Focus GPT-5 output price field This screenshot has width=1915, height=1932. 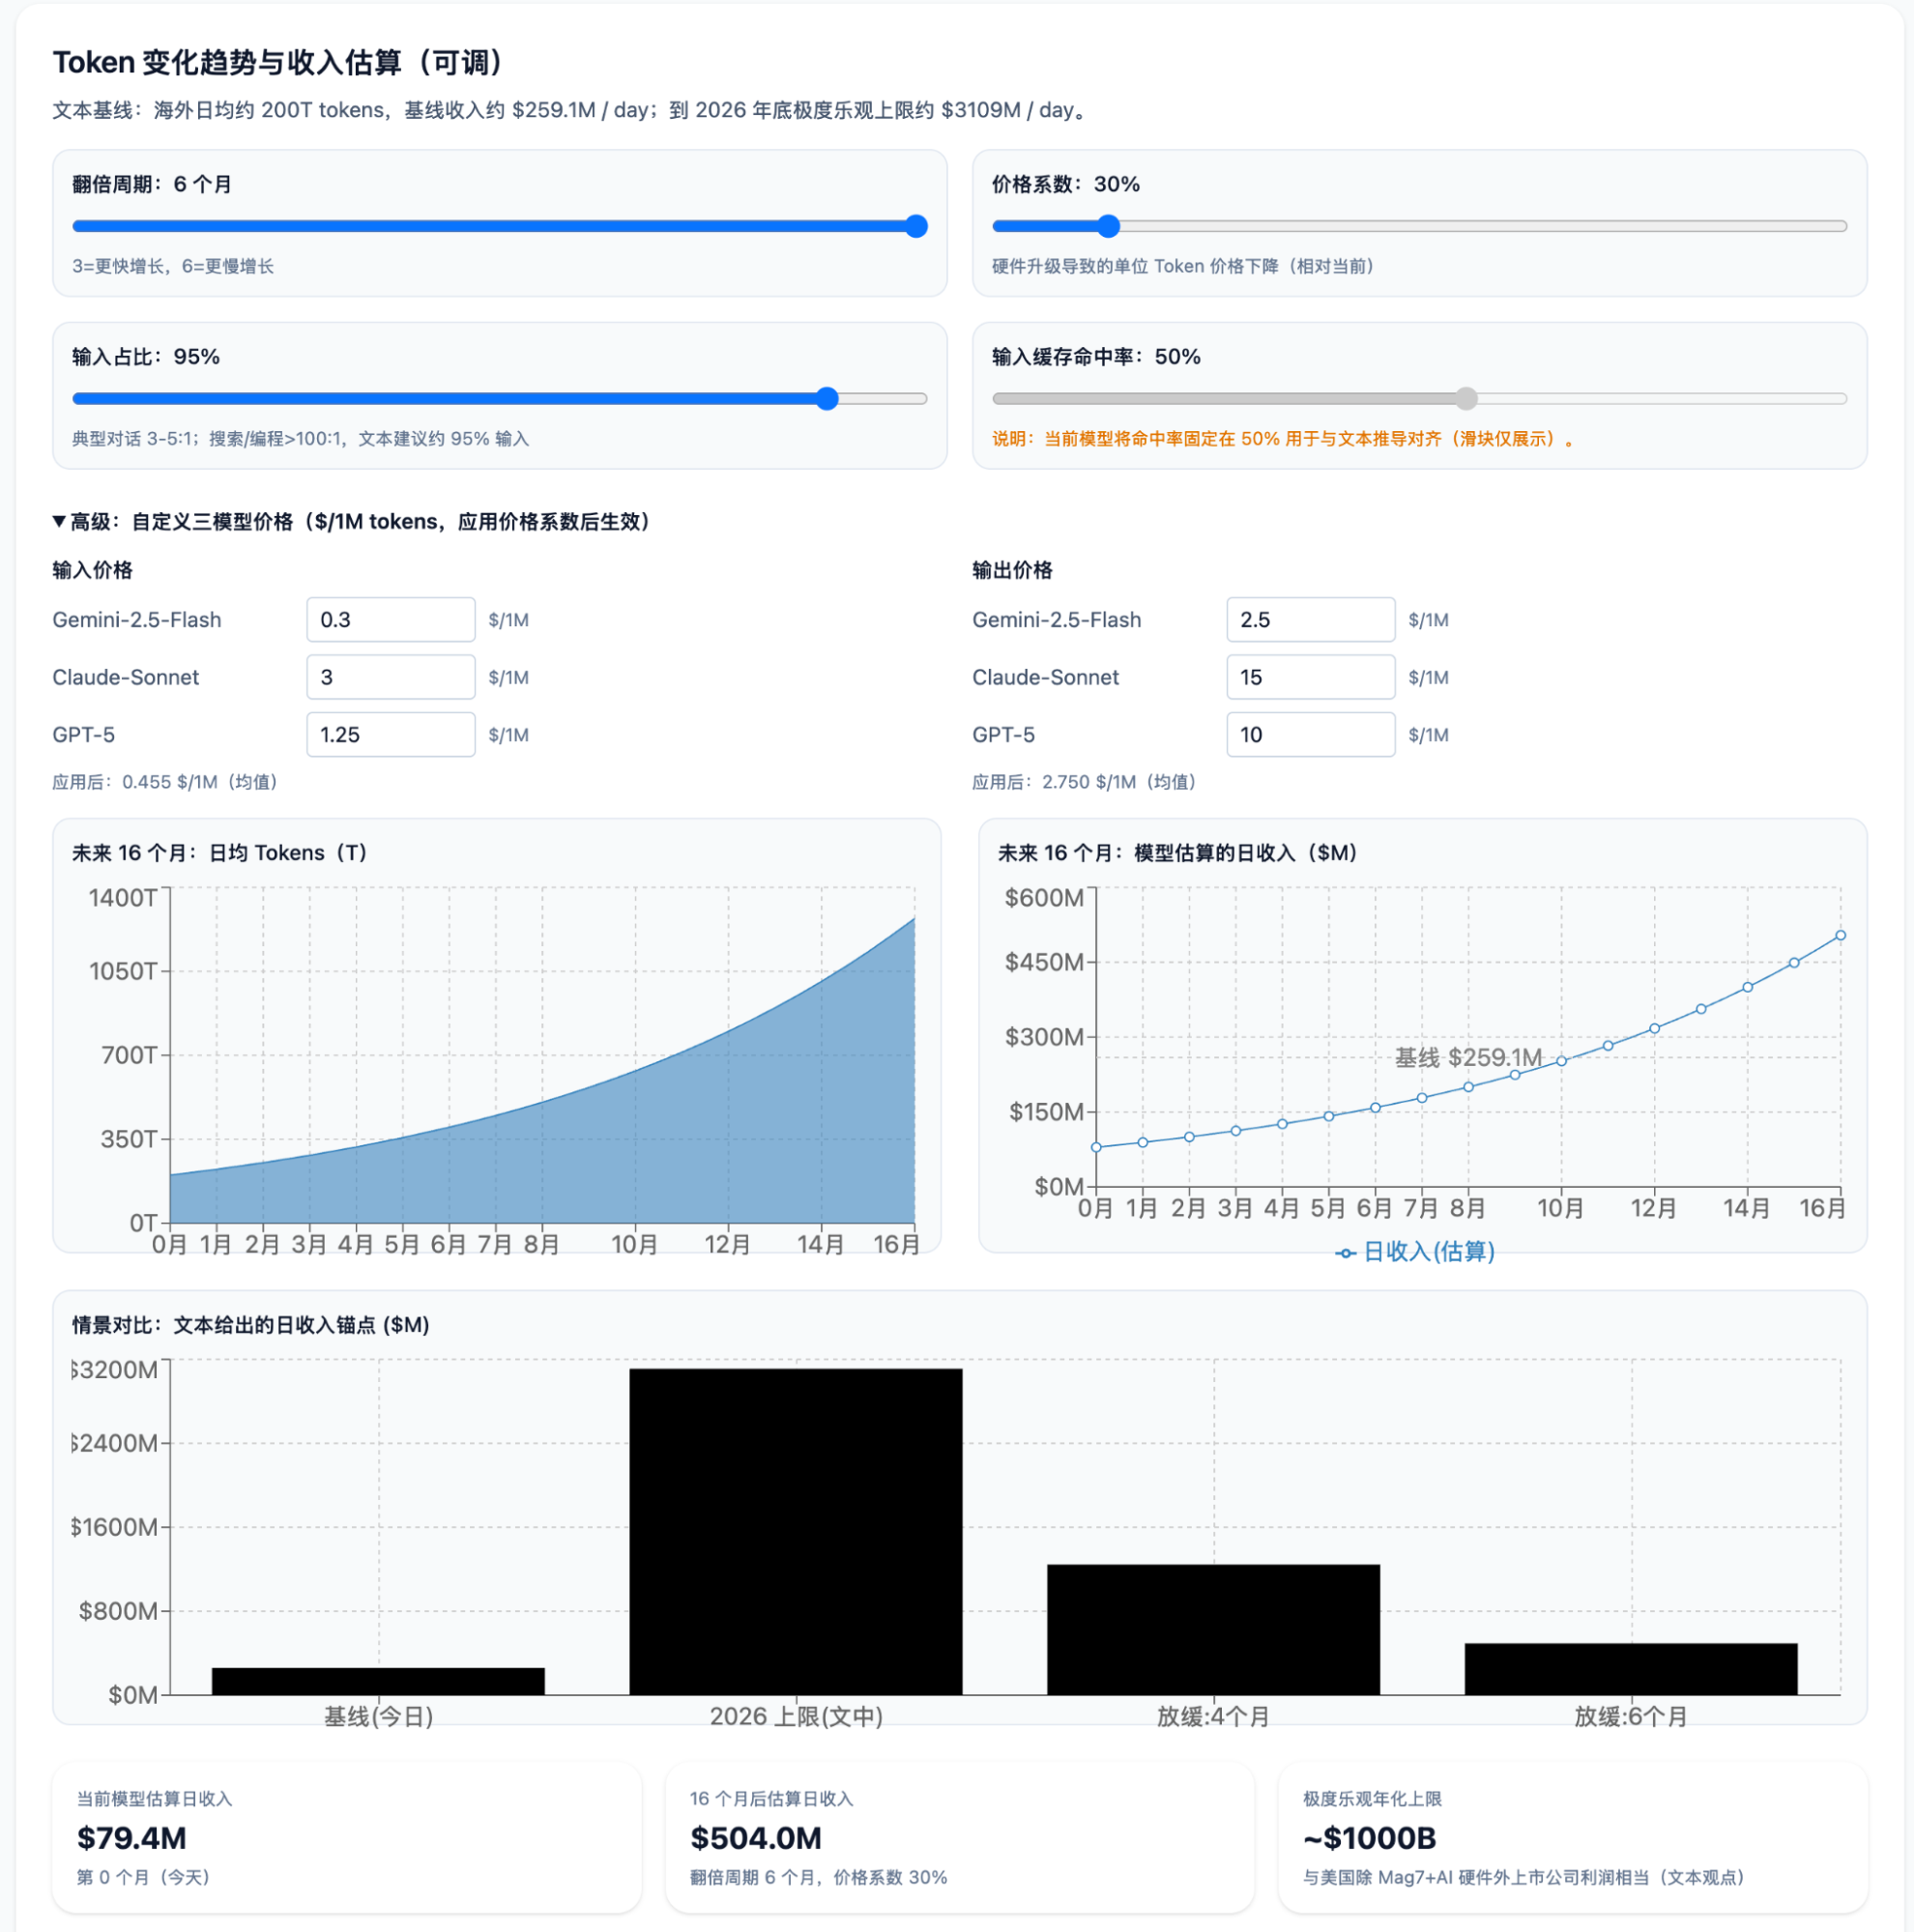[1310, 735]
